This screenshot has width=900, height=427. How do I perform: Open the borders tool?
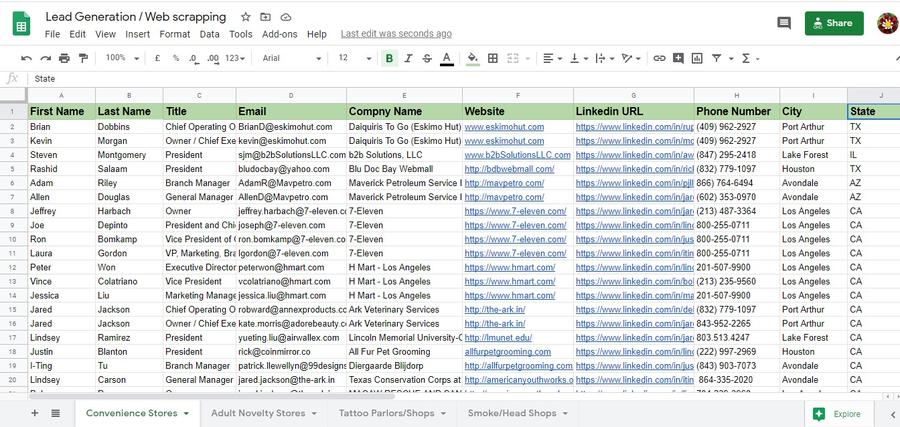(x=492, y=58)
